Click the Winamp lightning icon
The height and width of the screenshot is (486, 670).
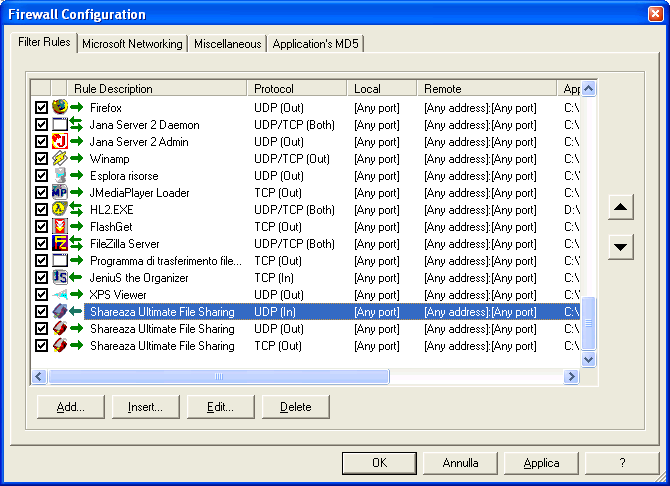[x=60, y=158]
